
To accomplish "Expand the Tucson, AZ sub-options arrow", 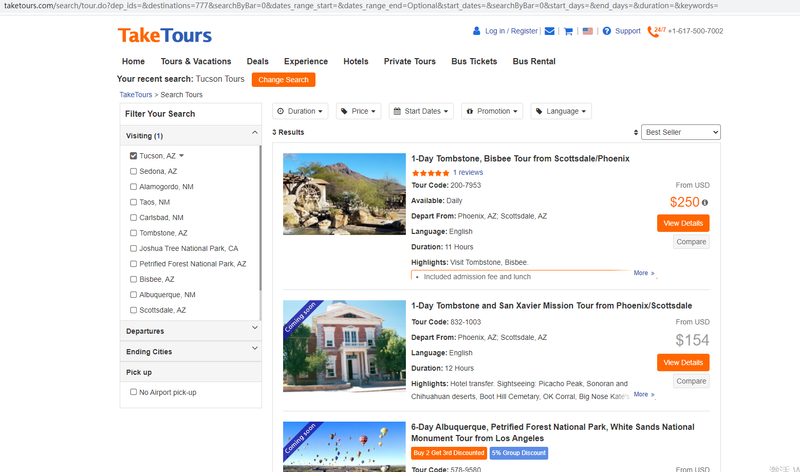I will click(181, 156).
